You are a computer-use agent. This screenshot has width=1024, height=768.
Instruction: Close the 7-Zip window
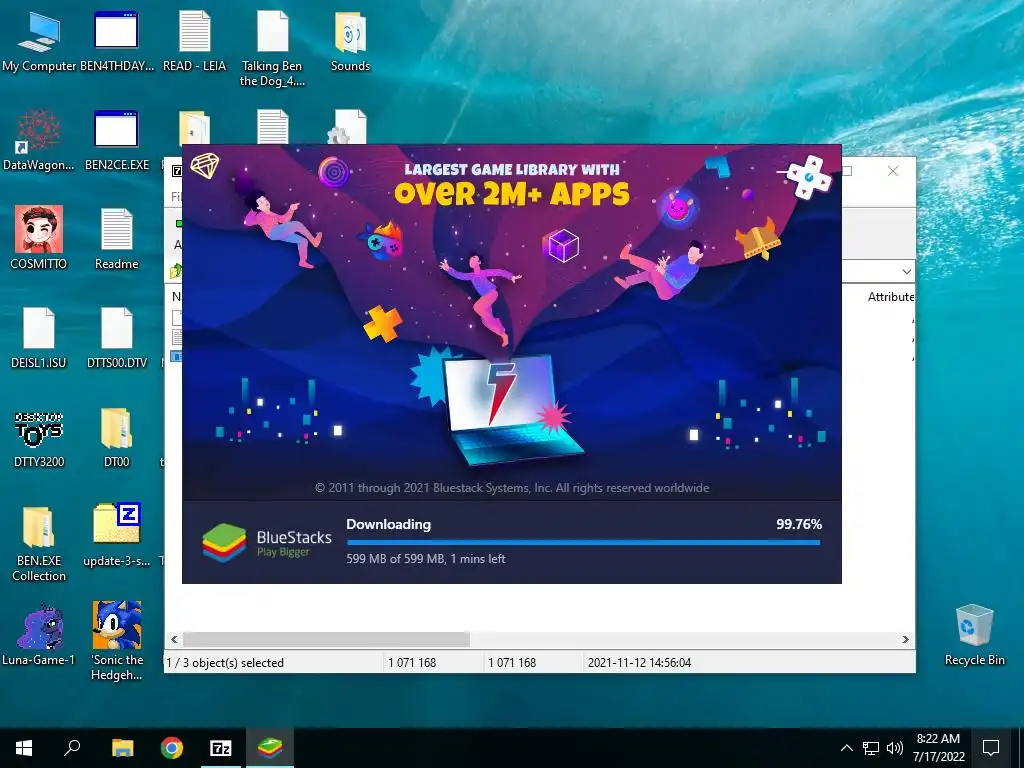click(x=893, y=171)
